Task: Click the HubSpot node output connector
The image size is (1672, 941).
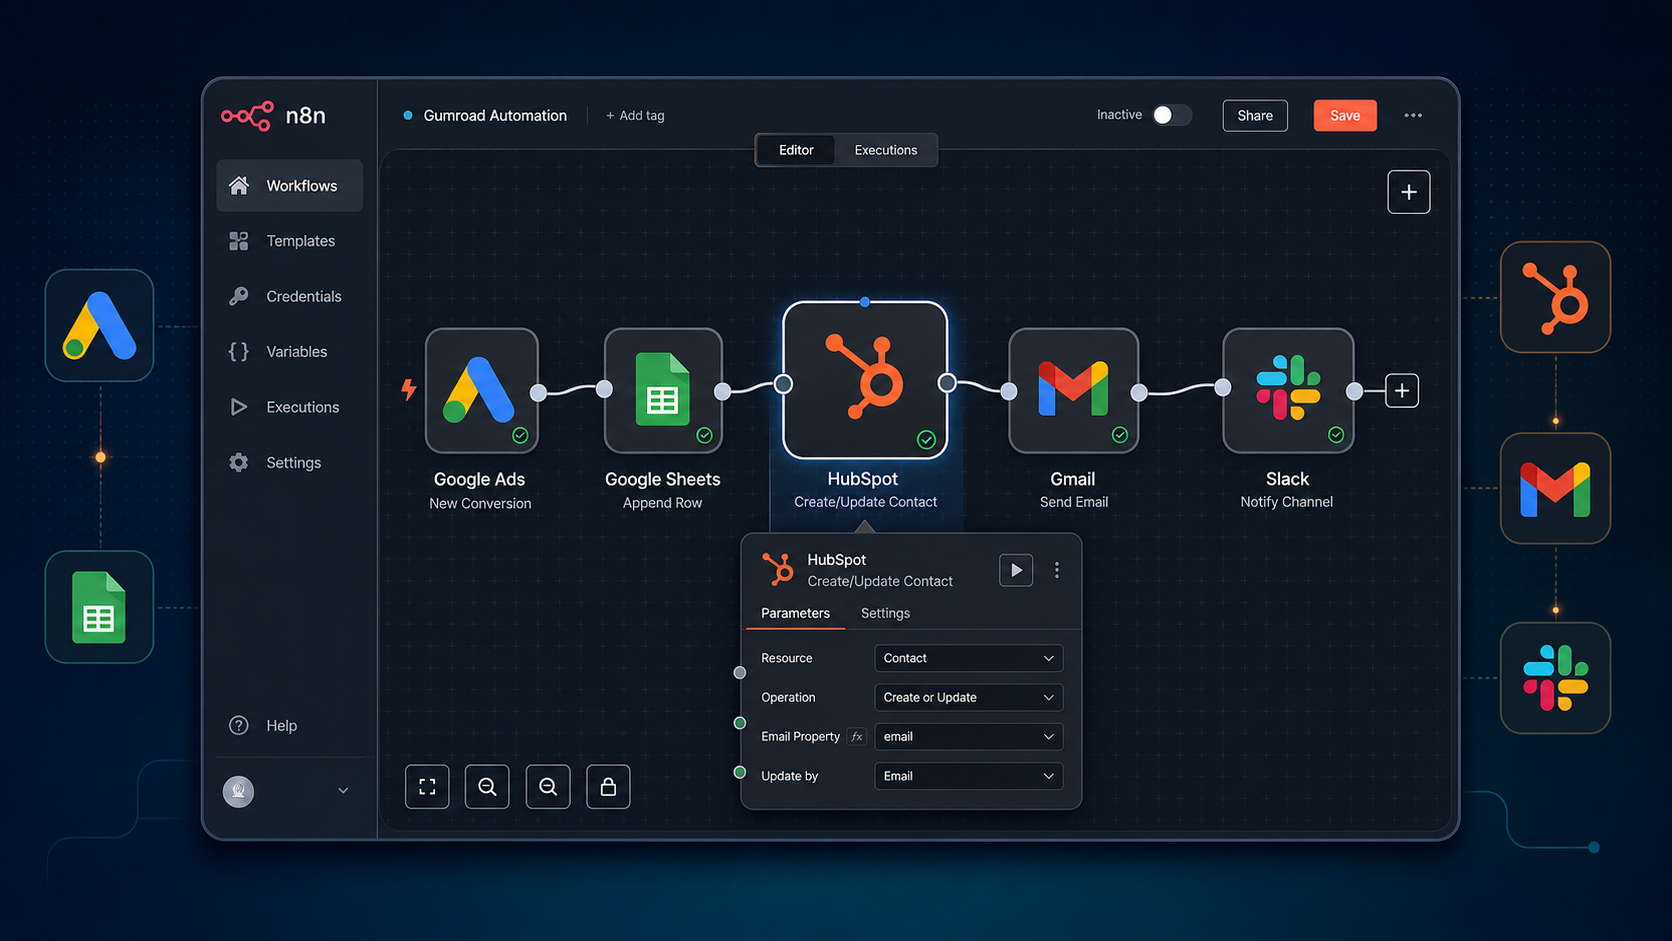Action: pyautogui.click(x=947, y=383)
